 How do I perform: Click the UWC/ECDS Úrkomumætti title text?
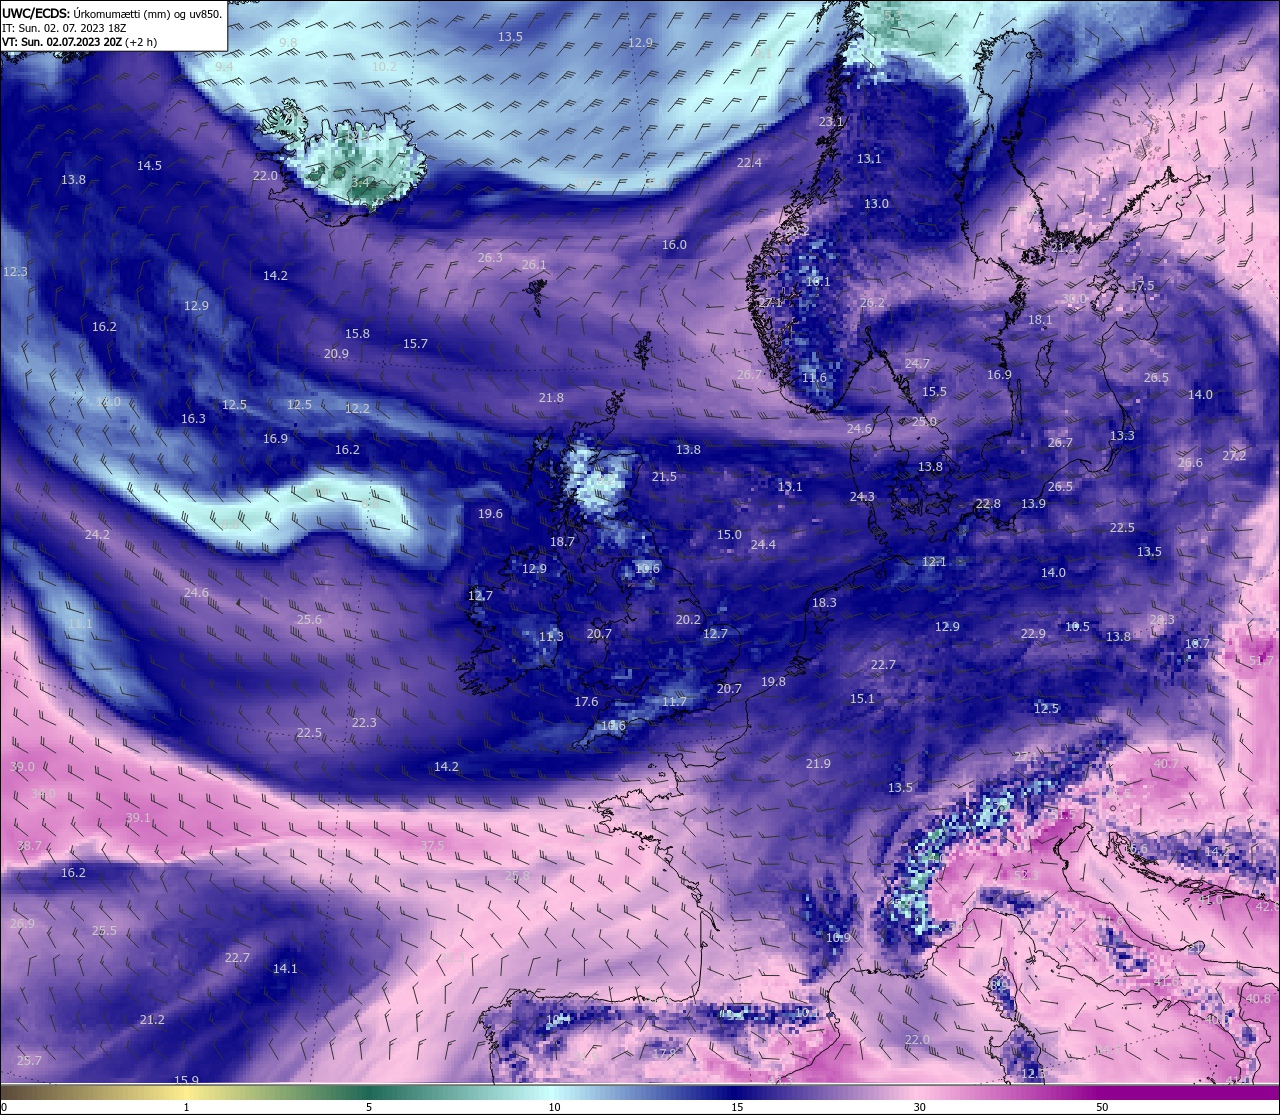tap(112, 13)
